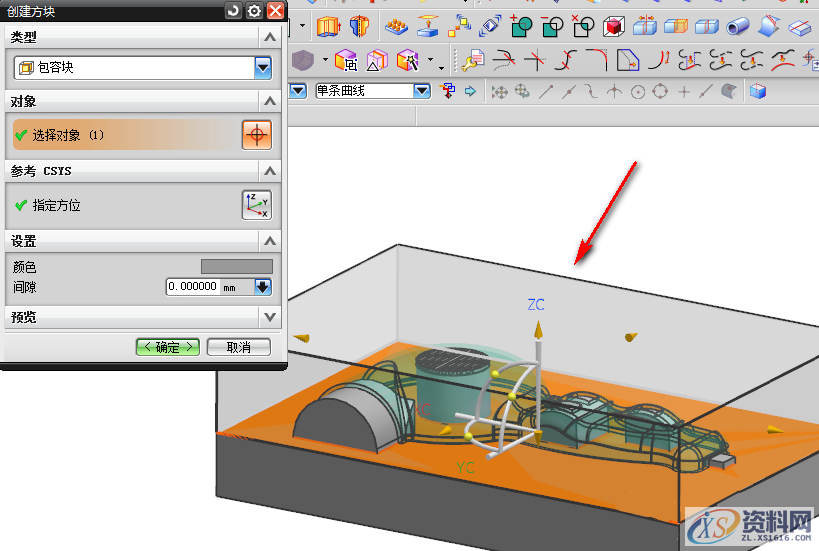
Task: Click the 确定 button
Action: point(168,347)
